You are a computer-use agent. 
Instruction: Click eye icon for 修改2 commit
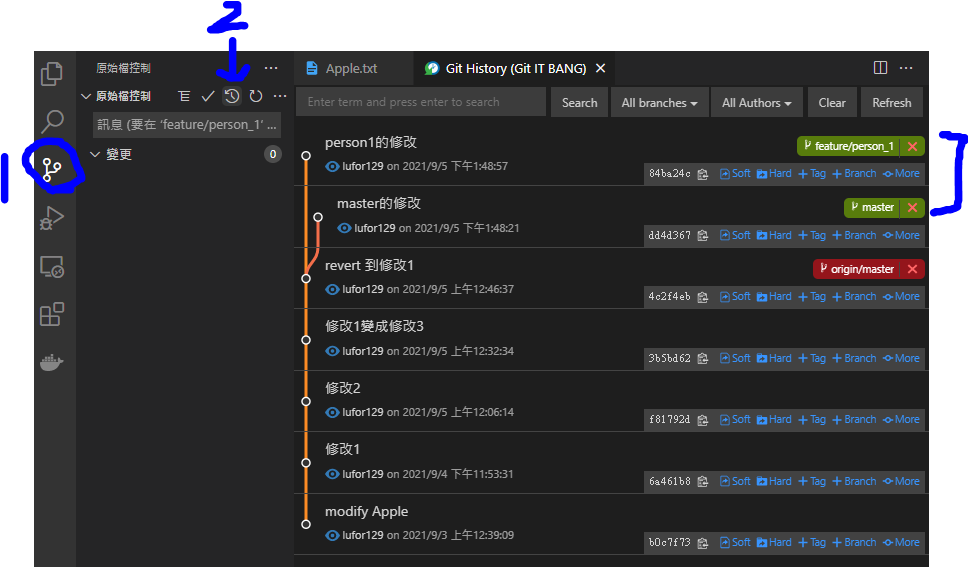tap(332, 412)
